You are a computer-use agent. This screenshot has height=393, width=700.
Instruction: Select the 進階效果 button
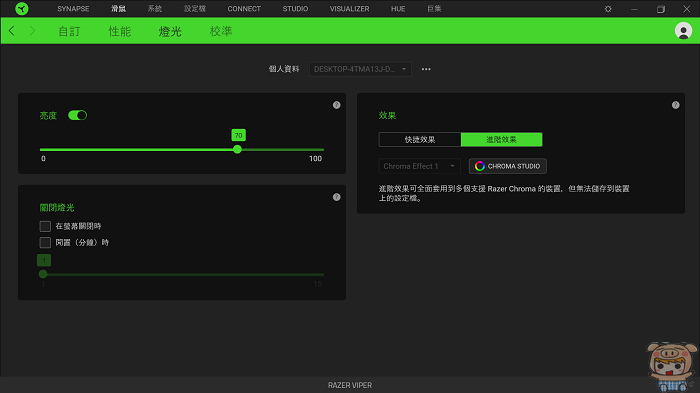click(x=501, y=139)
